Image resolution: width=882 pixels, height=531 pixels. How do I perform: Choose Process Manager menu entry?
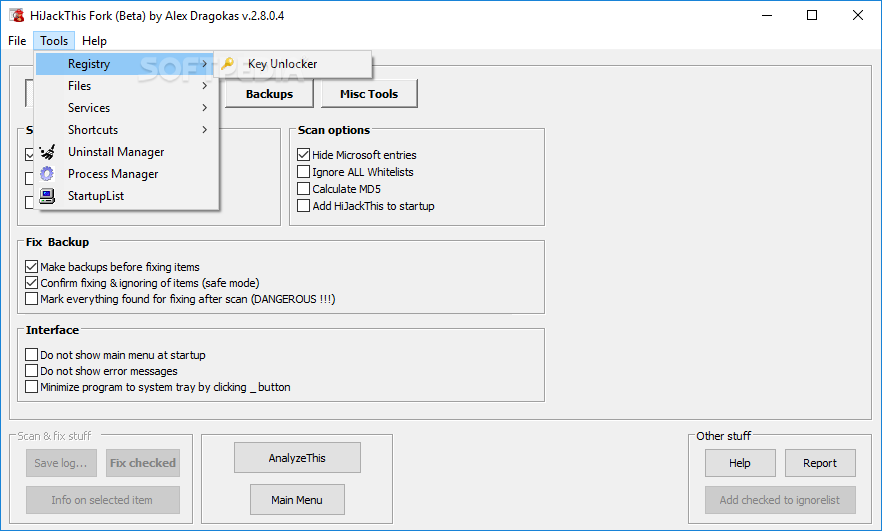click(x=127, y=174)
